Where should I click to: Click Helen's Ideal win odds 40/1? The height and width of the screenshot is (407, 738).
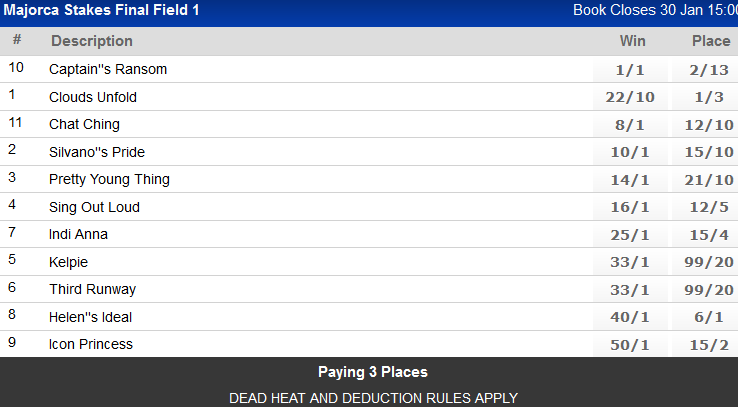pos(632,317)
